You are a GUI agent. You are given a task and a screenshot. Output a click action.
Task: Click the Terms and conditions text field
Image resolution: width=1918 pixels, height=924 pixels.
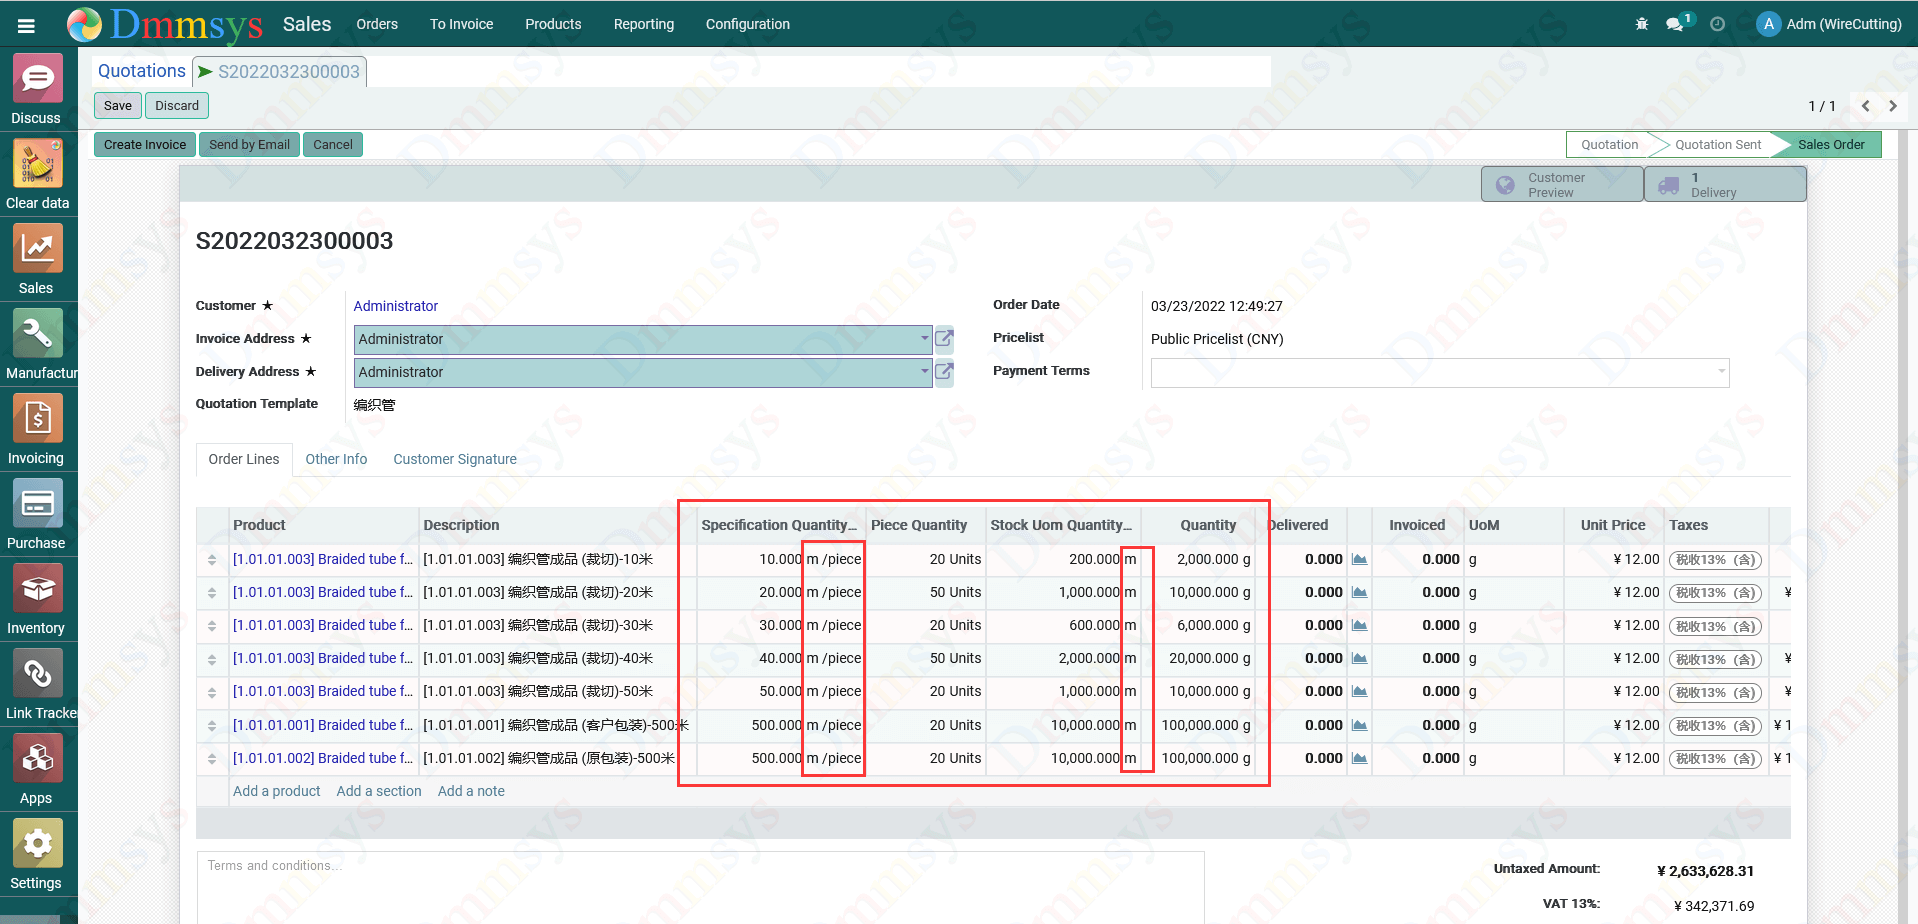click(x=700, y=888)
